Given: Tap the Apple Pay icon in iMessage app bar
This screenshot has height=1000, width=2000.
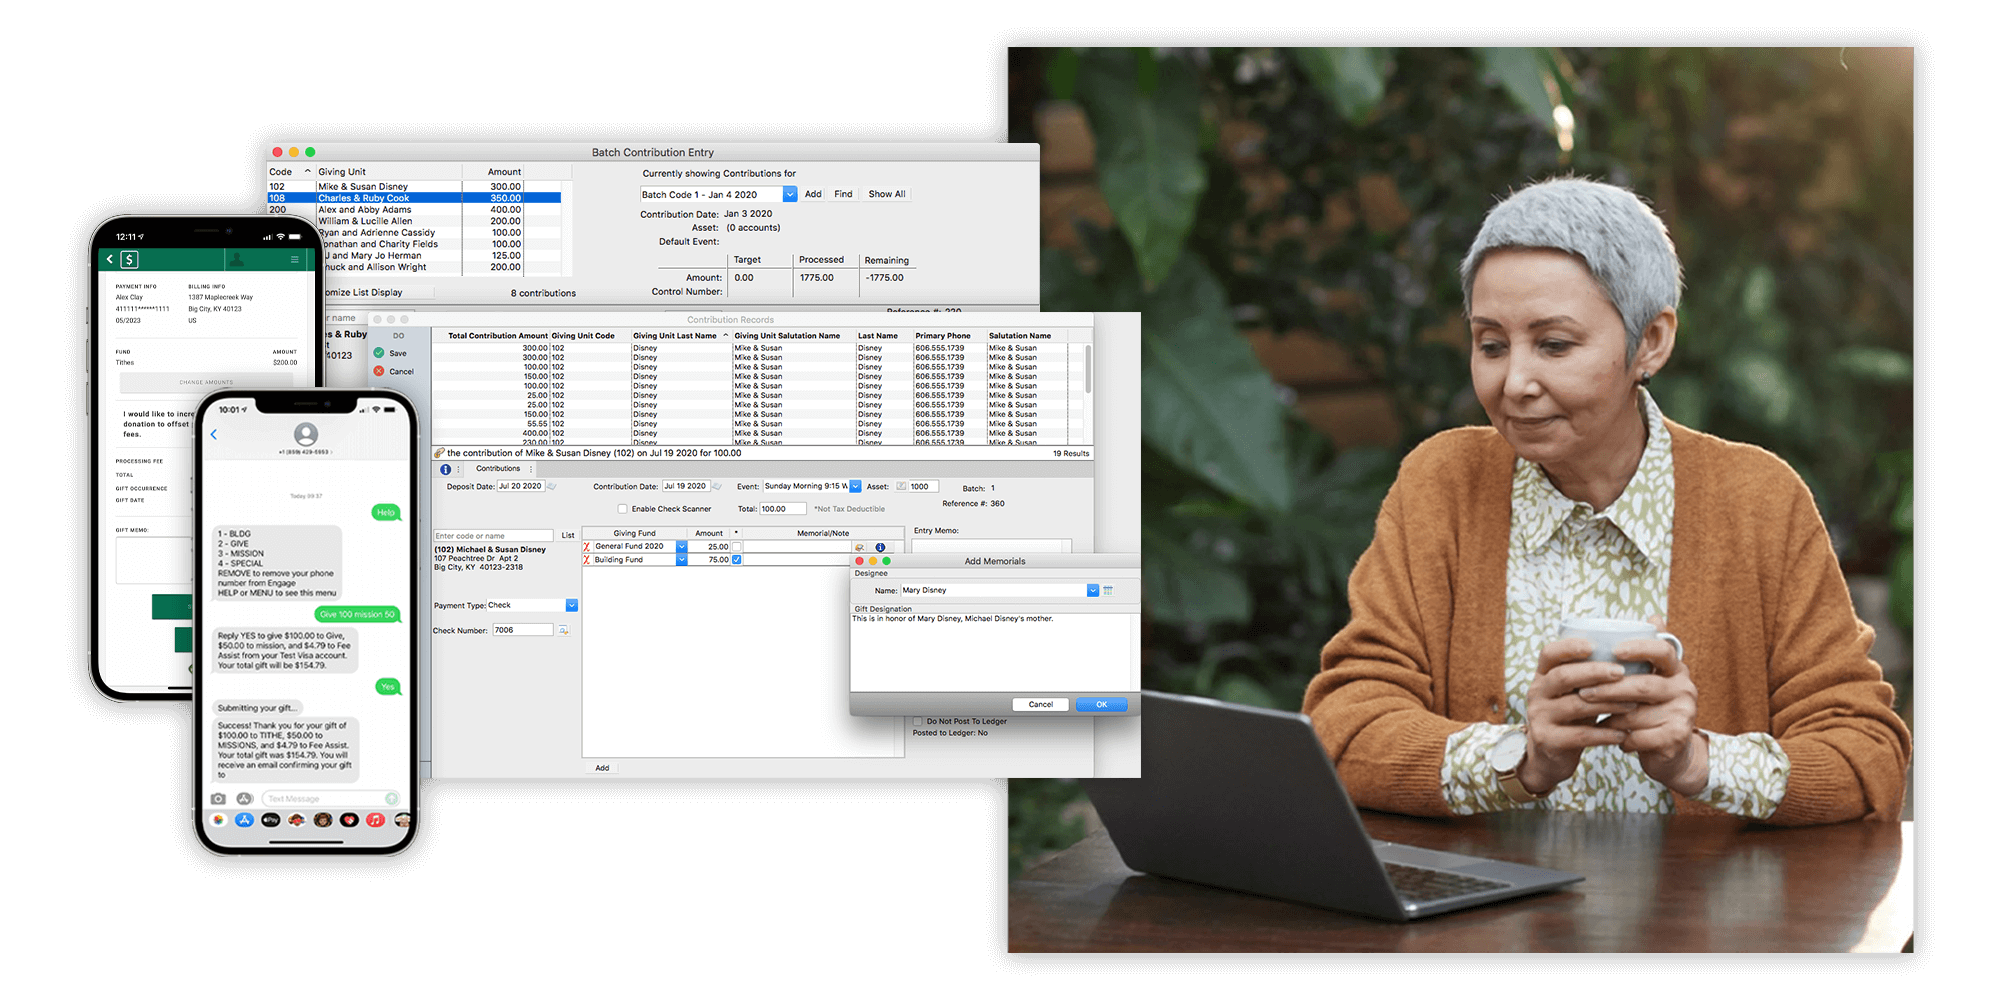Looking at the screenshot, I should click(x=270, y=820).
